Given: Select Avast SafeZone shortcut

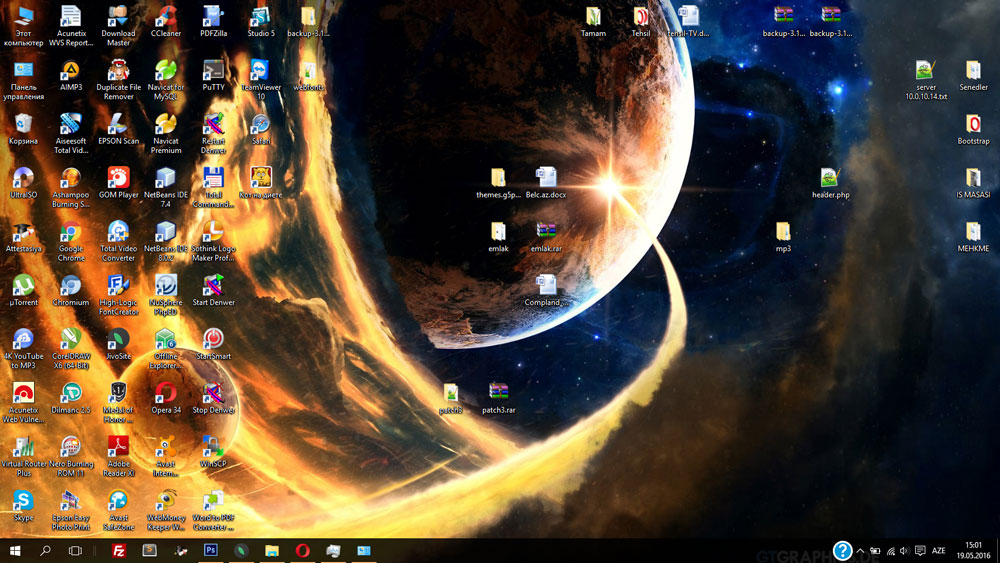Looking at the screenshot, I should (118, 510).
